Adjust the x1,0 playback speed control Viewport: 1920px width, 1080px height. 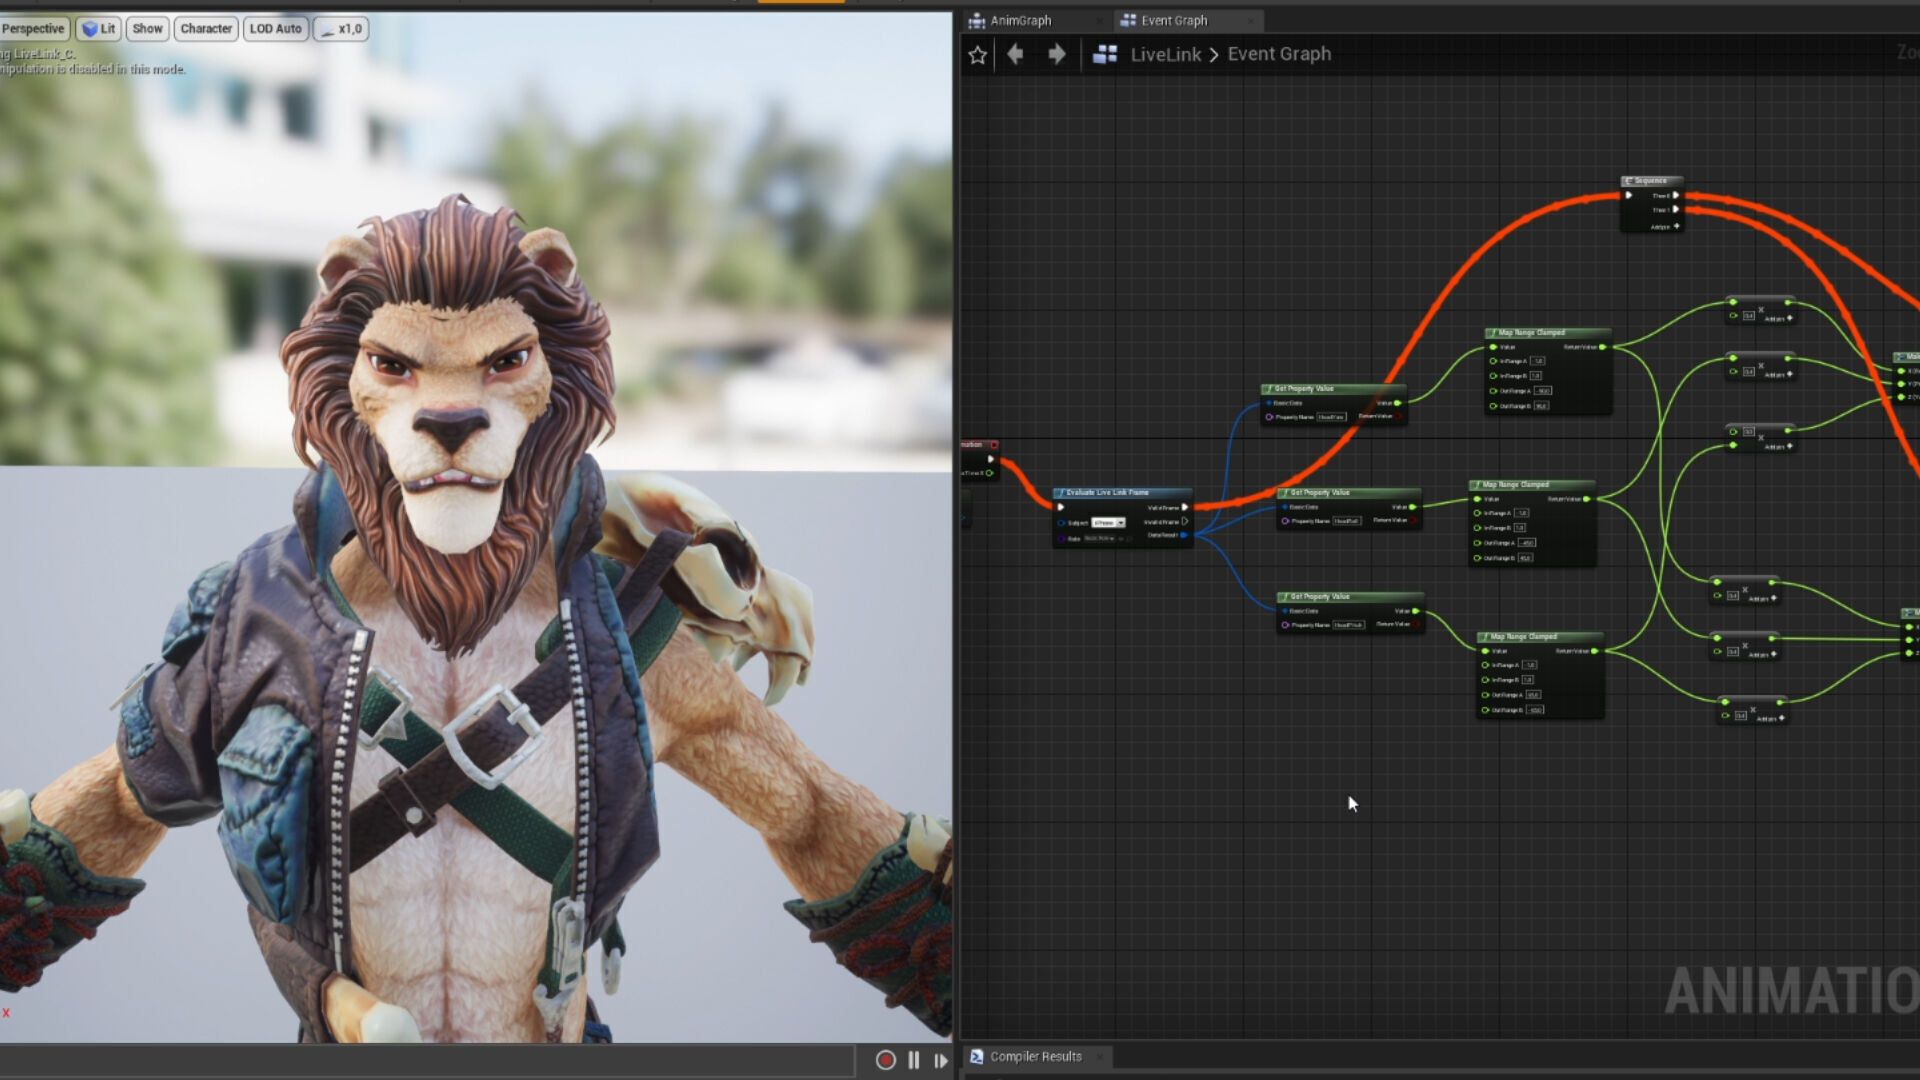(x=342, y=29)
